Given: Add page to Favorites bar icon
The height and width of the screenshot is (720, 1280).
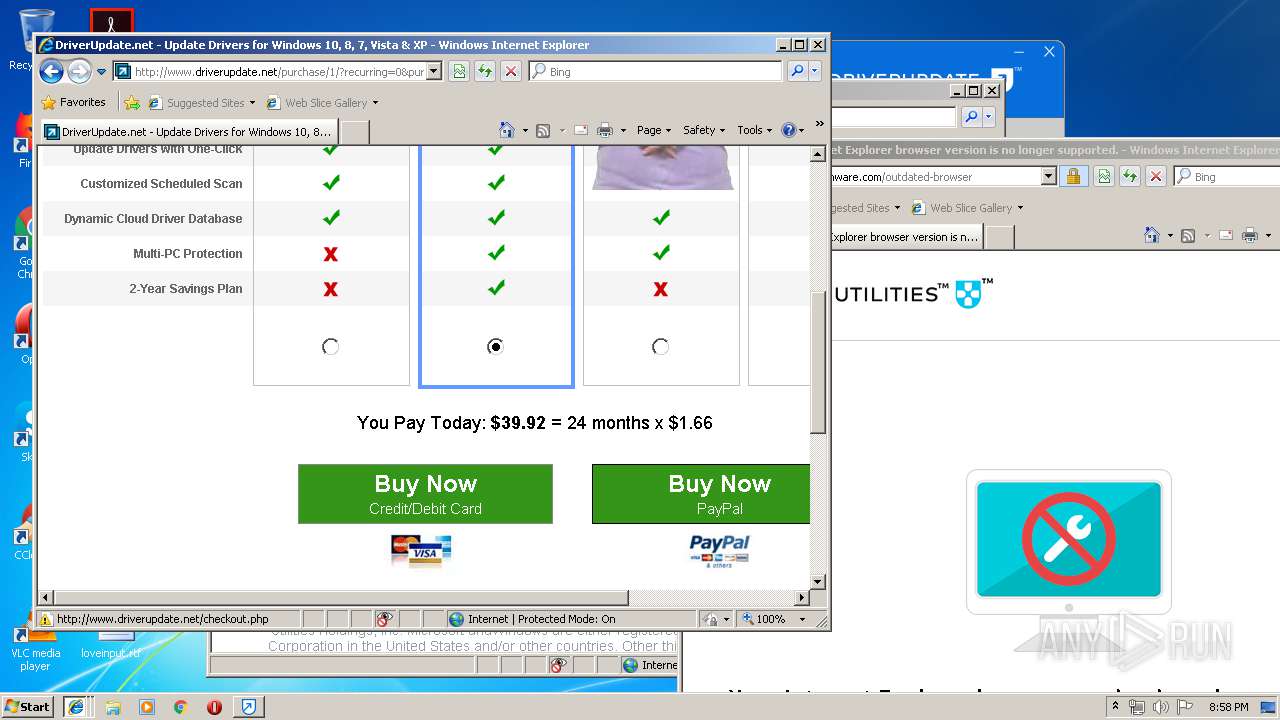Looking at the screenshot, I should (132, 102).
